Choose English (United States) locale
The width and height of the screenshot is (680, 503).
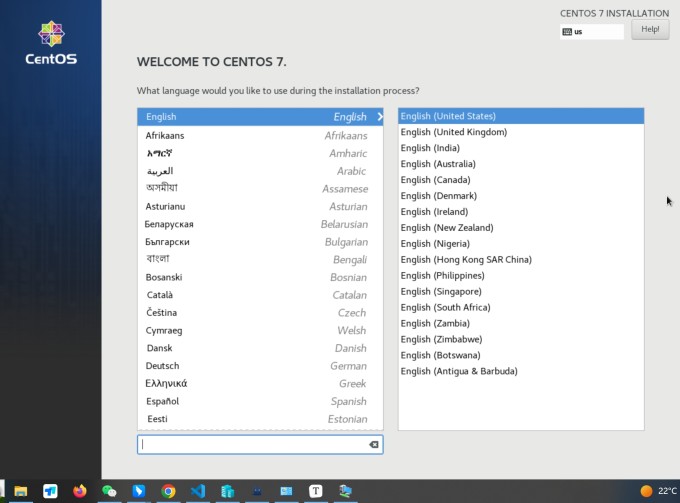pos(521,116)
